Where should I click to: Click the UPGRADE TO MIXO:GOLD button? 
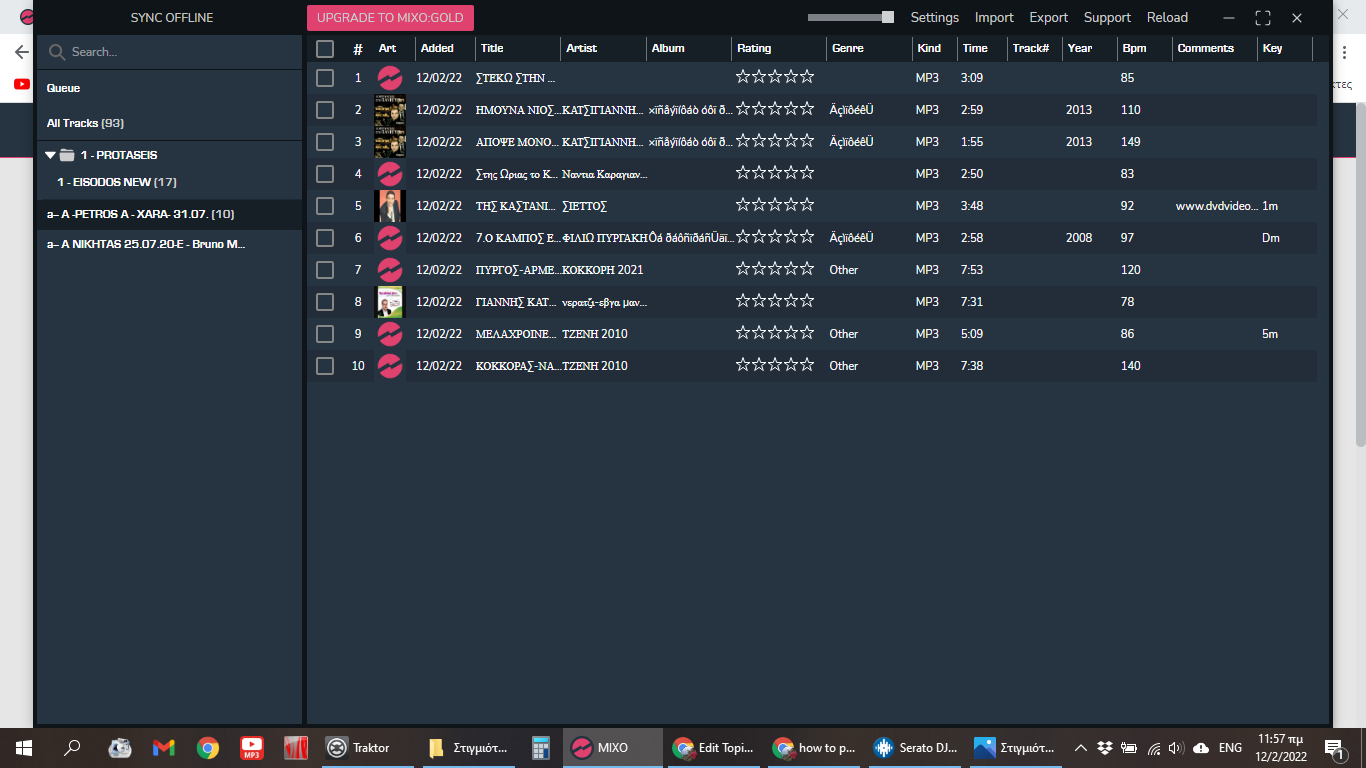tap(390, 17)
